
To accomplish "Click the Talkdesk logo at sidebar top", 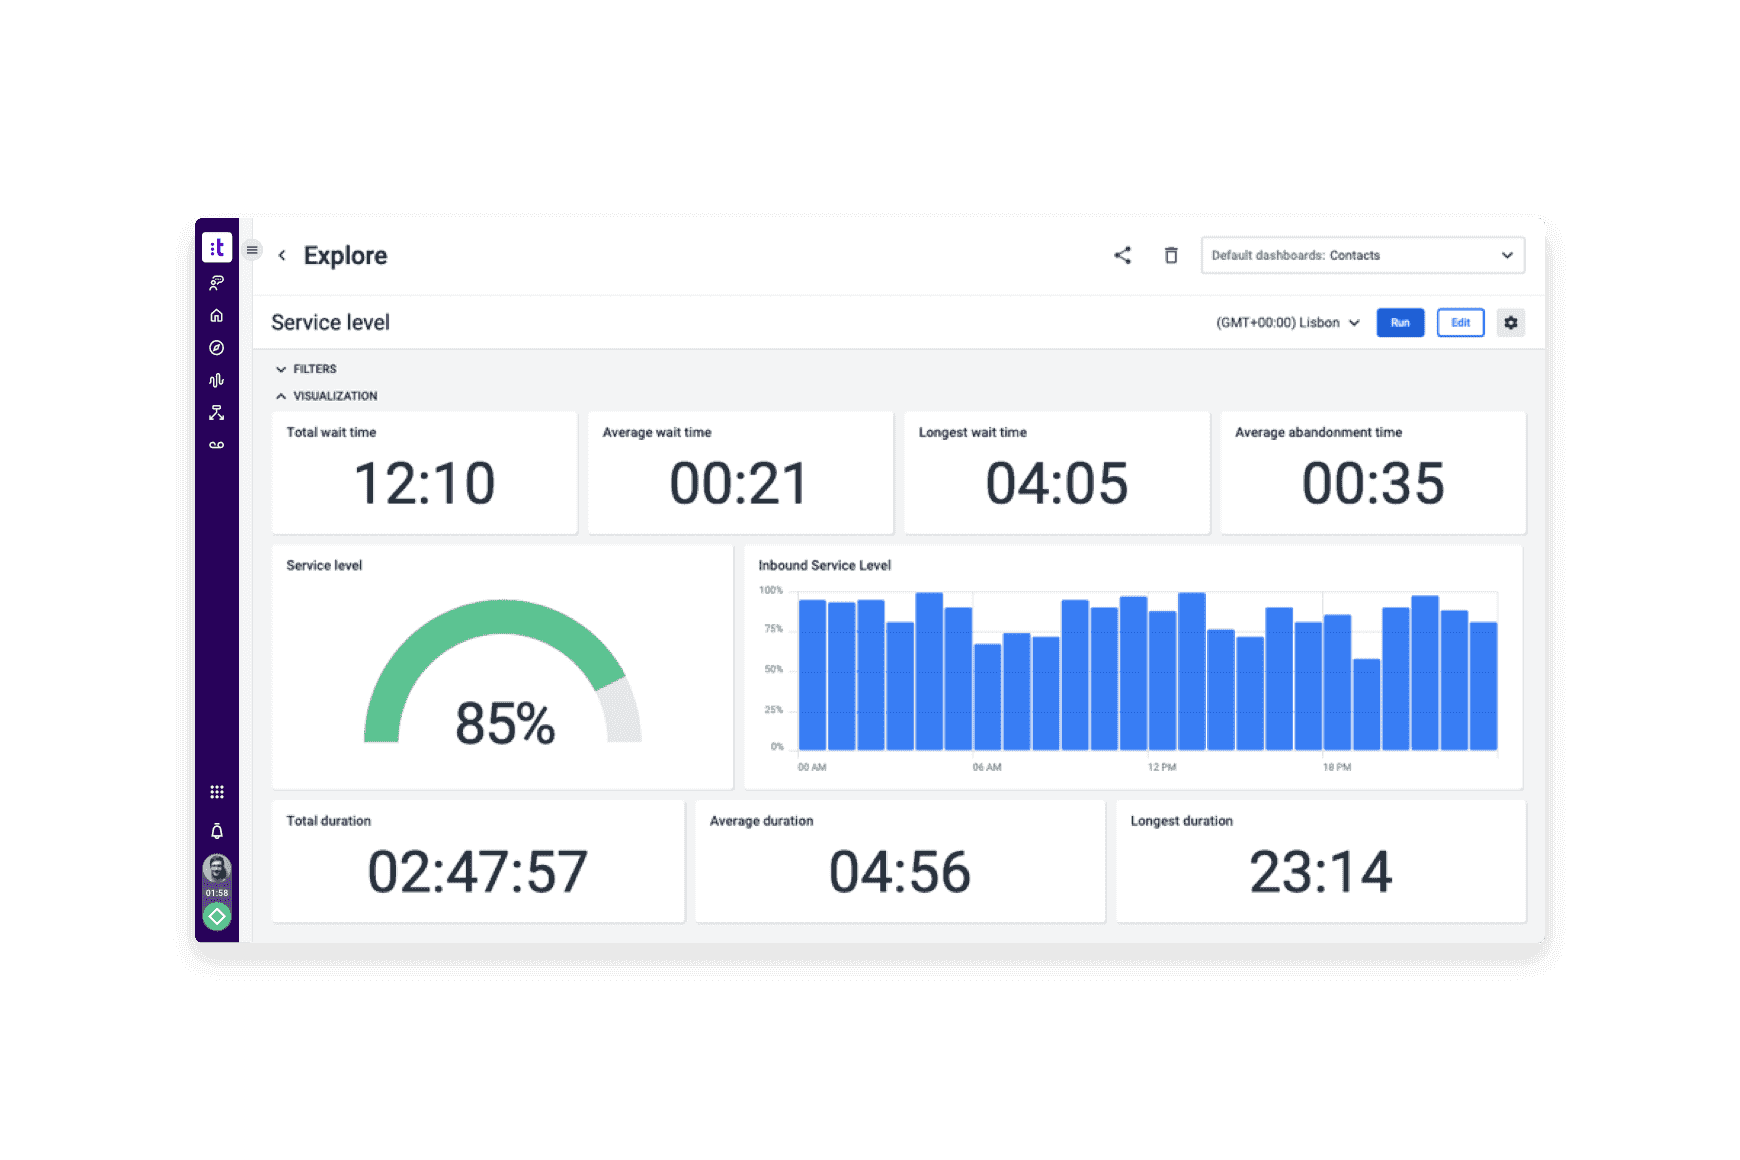I will pos(216,247).
